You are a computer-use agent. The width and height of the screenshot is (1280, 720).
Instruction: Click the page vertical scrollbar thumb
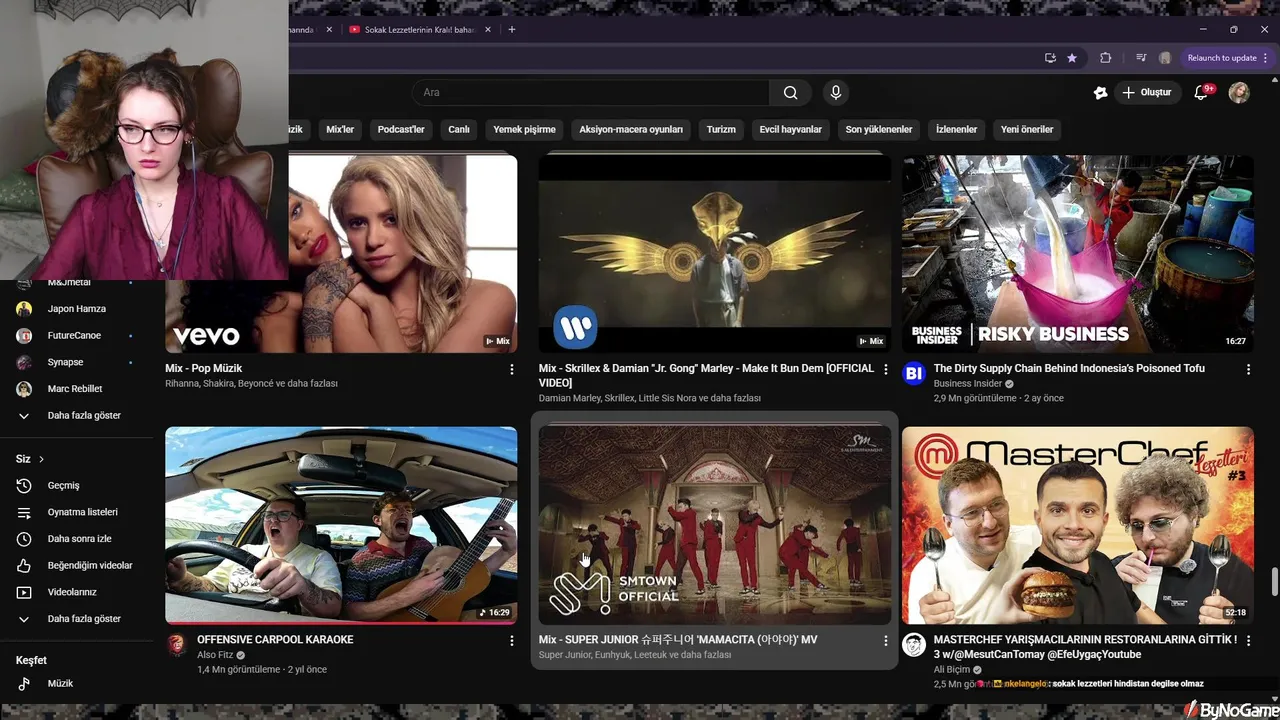[x=1274, y=581]
